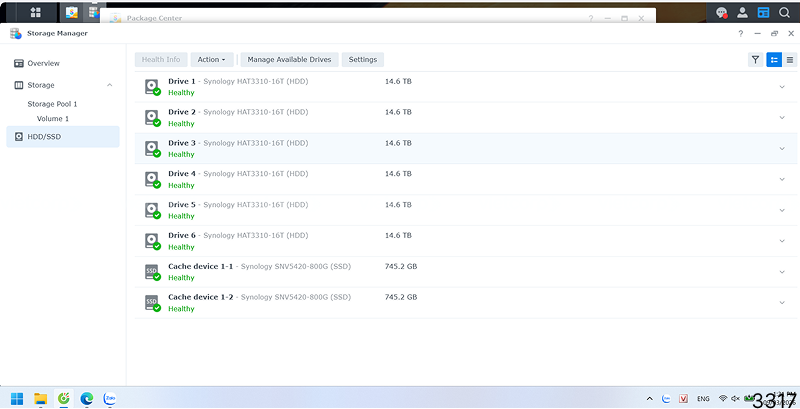Viewport: 800px width, 409px height.
Task: Expand Drive 5 details chevron
Action: pyautogui.click(x=782, y=210)
